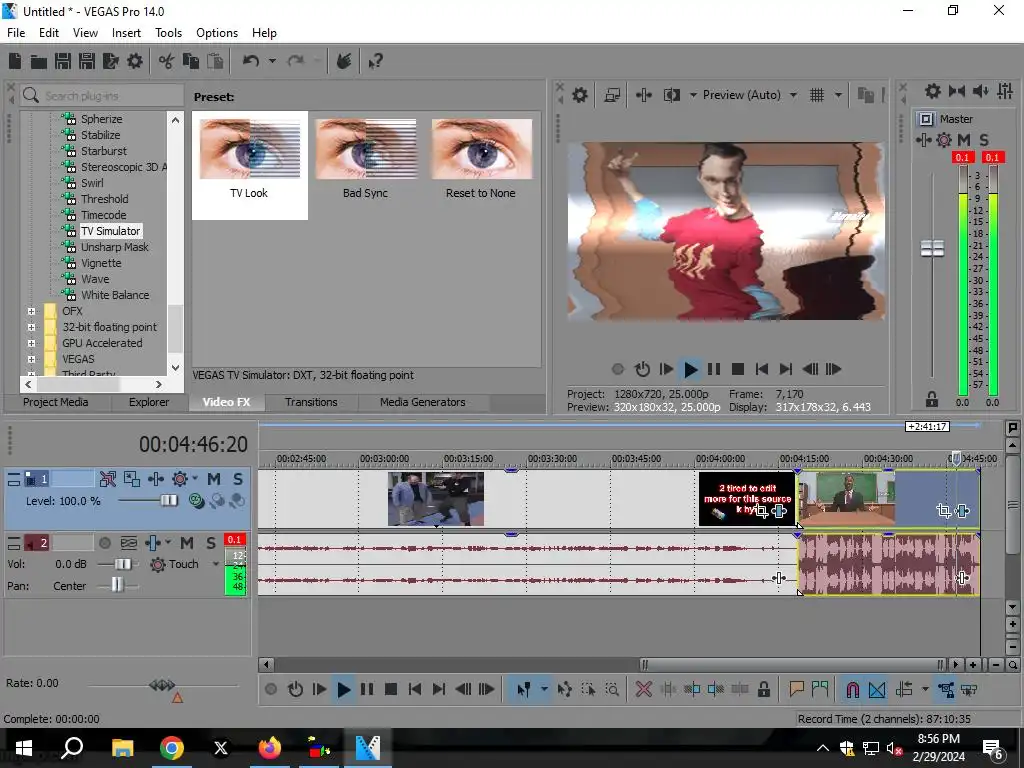Switch to the Transitions tab
Image resolution: width=1024 pixels, height=768 pixels.
coord(311,402)
